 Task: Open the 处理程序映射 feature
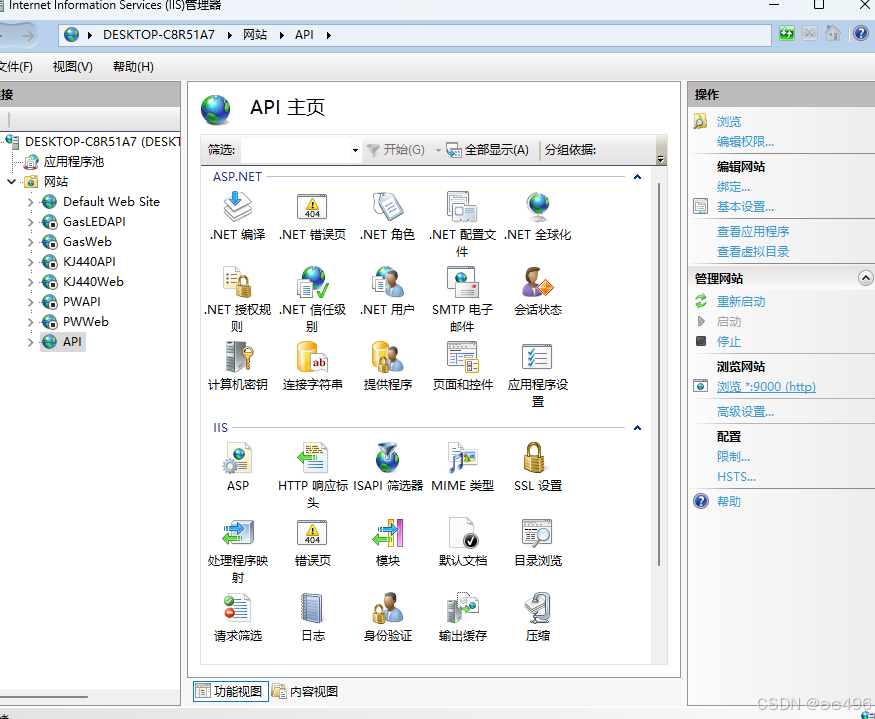[238, 550]
